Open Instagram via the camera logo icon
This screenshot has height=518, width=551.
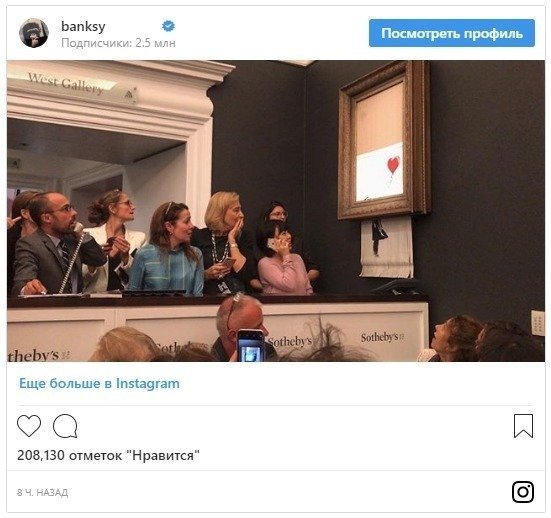[x=523, y=491]
